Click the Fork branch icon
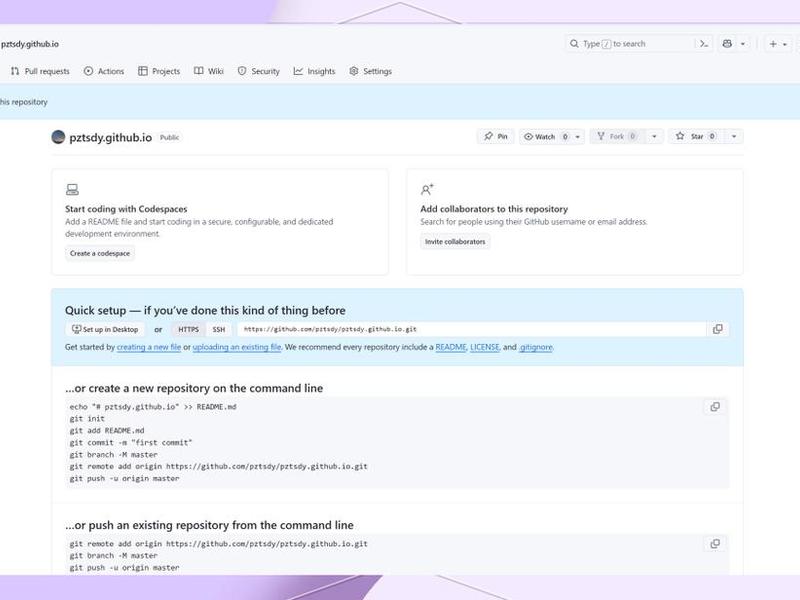The width and height of the screenshot is (800, 600). pos(601,136)
